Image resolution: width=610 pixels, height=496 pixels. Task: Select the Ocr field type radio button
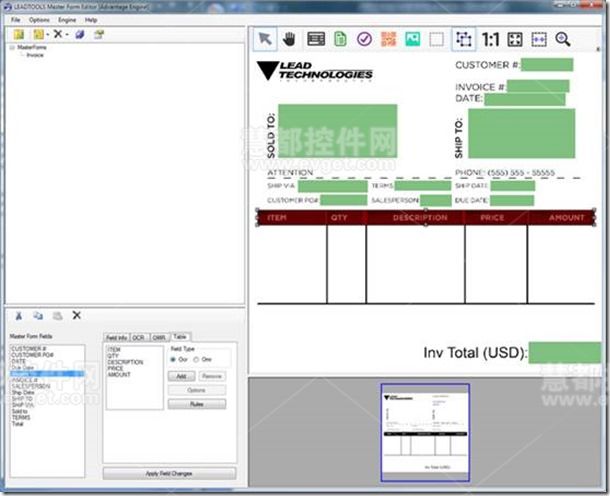click(x=173, y=359)
